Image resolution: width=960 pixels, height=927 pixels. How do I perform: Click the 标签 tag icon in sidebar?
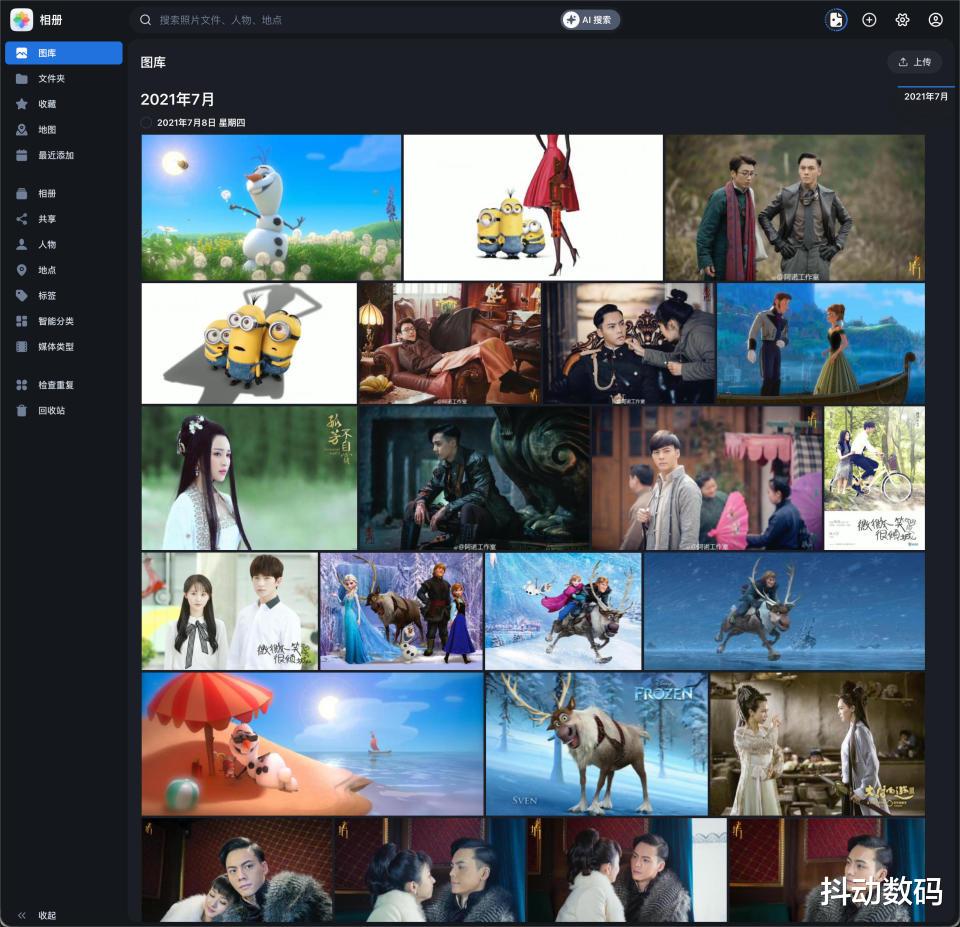pos(21,296)
